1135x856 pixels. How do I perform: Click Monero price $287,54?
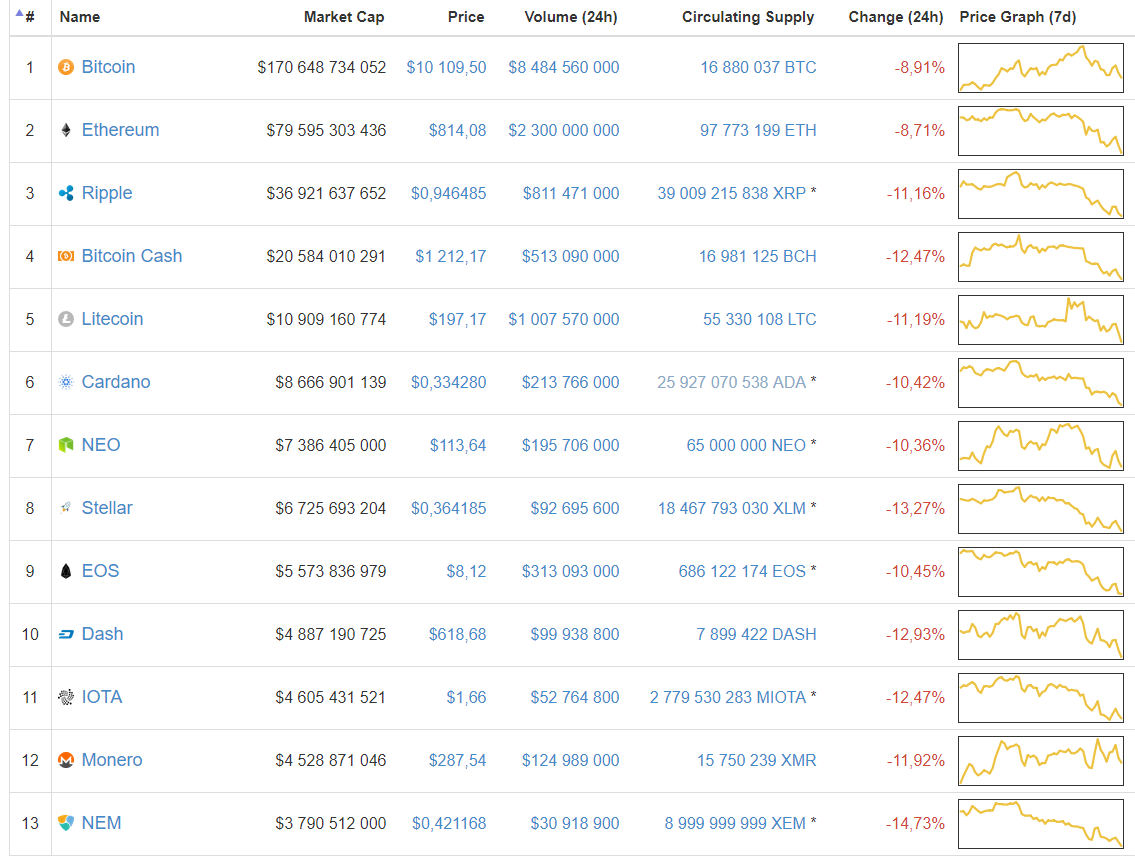point(457,760)
